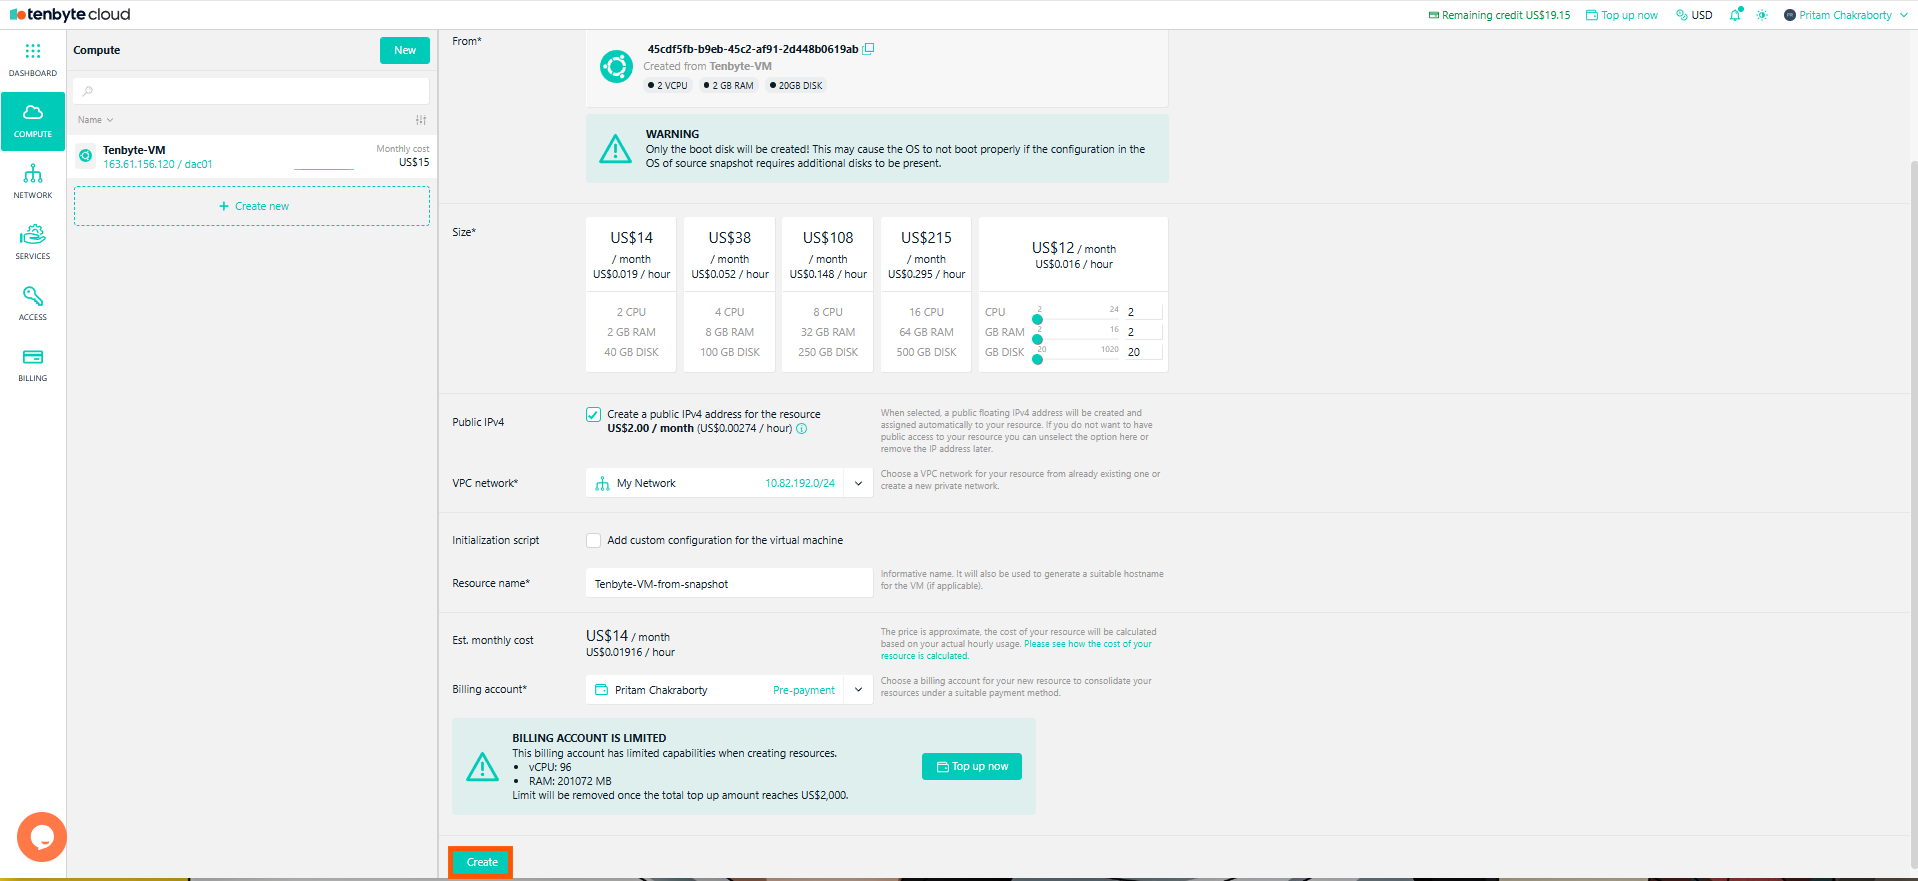Click Remaining credit US$19.15
The width and height of the screenshot is (1918, 881).
tap(1499, 15)
